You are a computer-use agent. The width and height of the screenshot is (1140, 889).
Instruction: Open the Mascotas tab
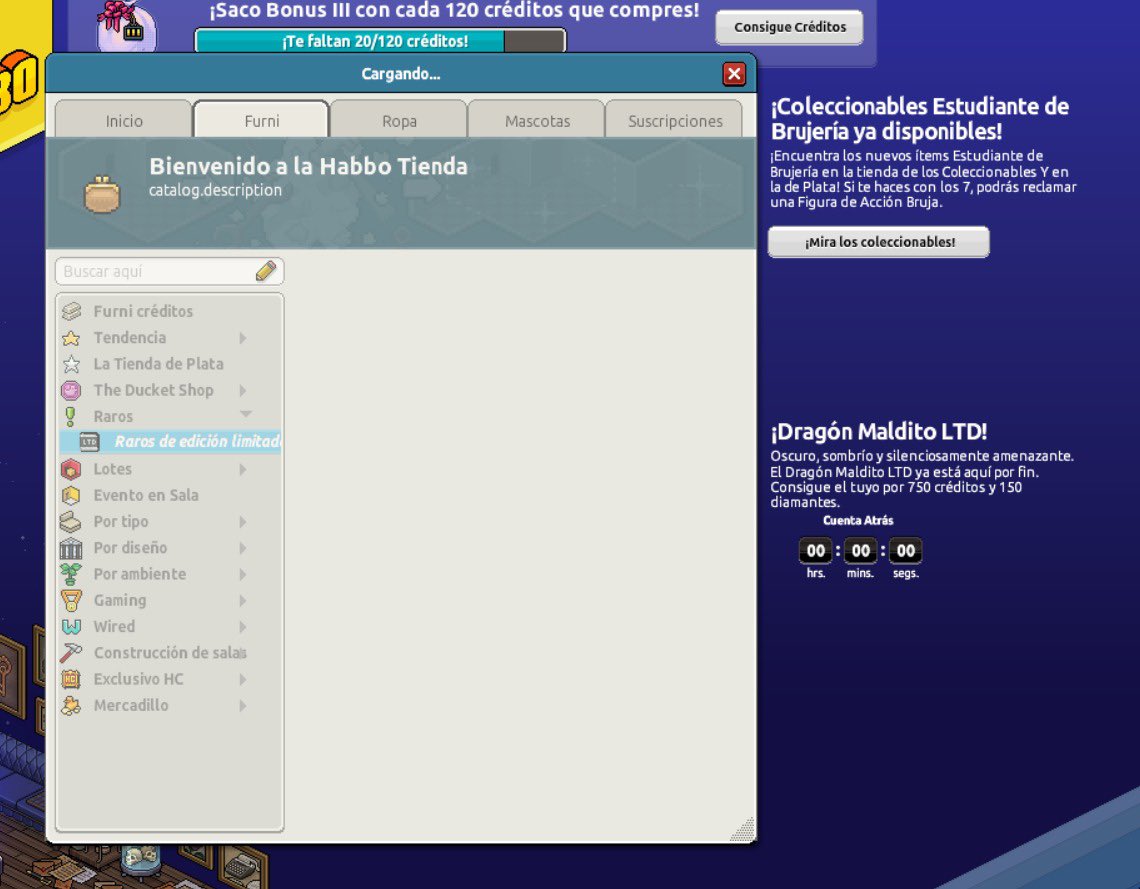click(537, 120)
